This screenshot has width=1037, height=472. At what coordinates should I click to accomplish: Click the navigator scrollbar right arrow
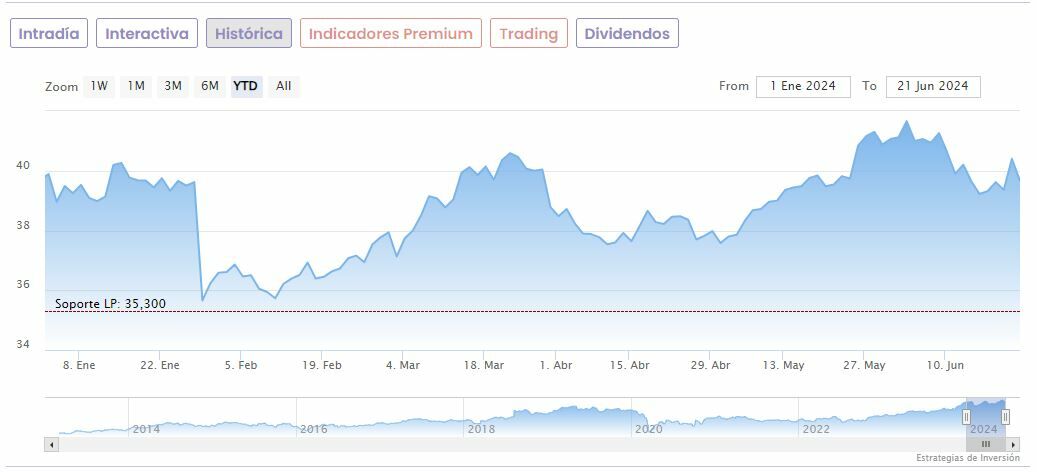pos(1013,444)
